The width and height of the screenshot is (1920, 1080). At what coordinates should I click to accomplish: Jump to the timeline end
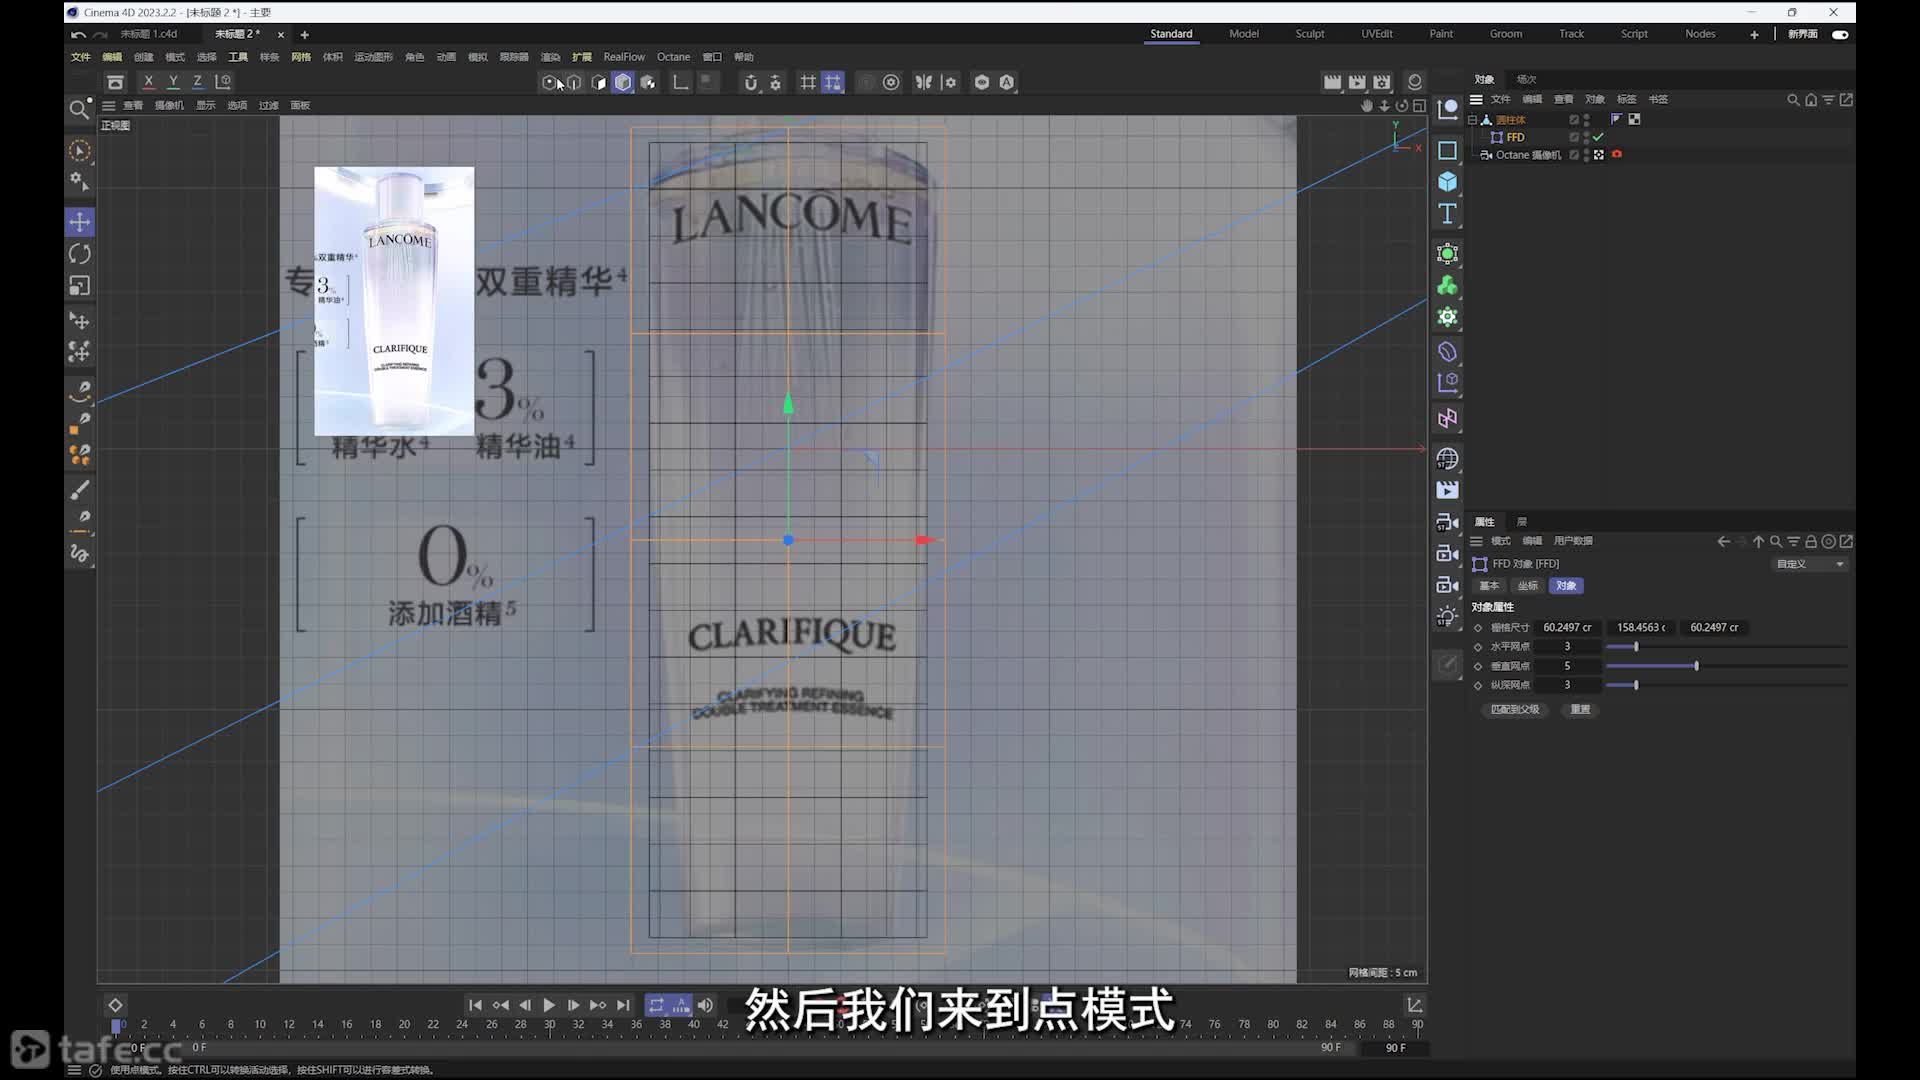623,1005
